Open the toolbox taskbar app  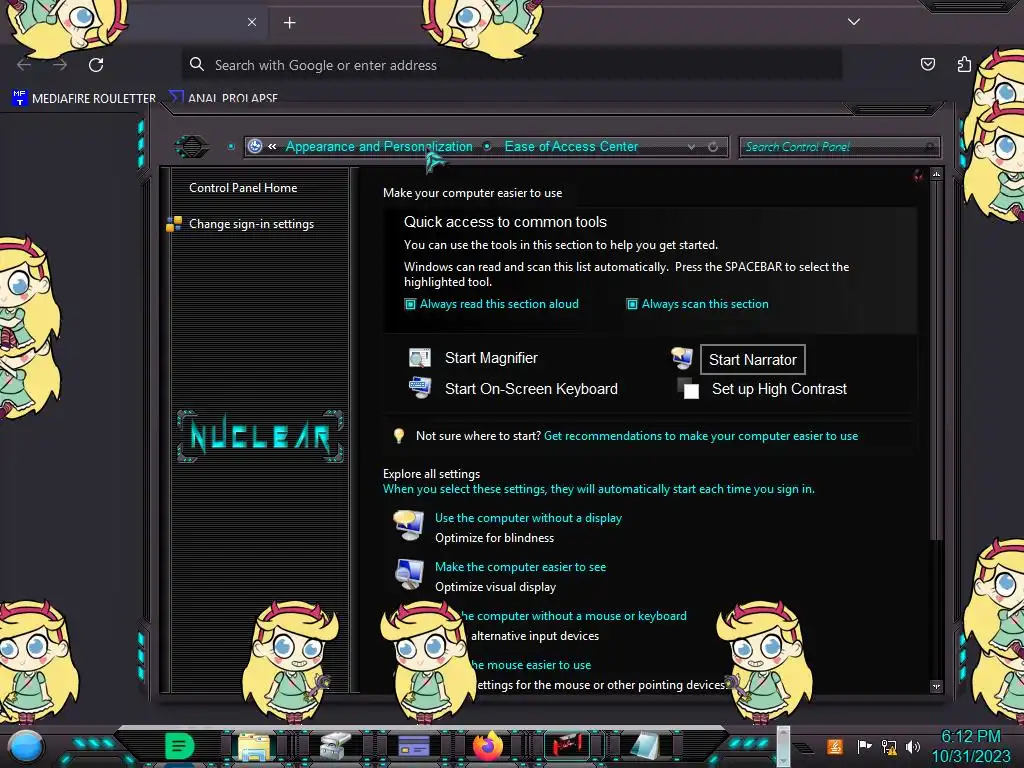335,746
